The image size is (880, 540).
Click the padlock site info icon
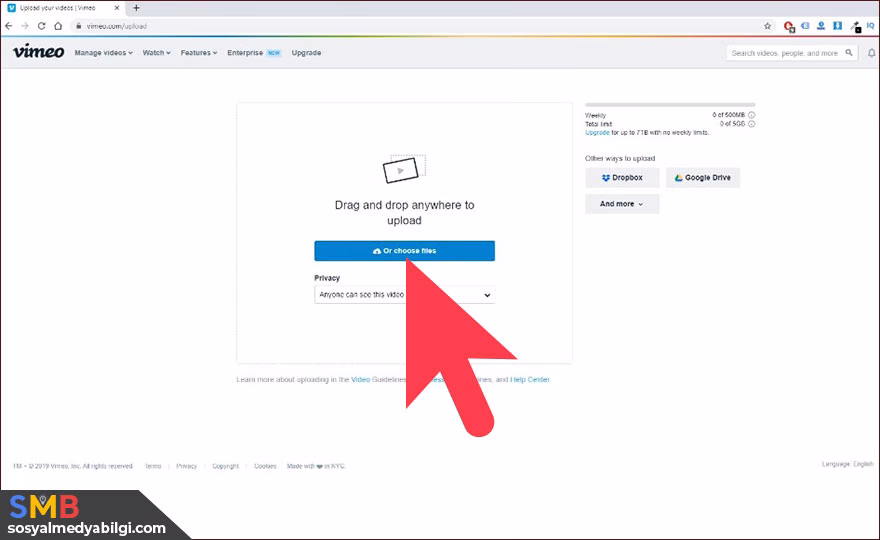coord(79,26)
